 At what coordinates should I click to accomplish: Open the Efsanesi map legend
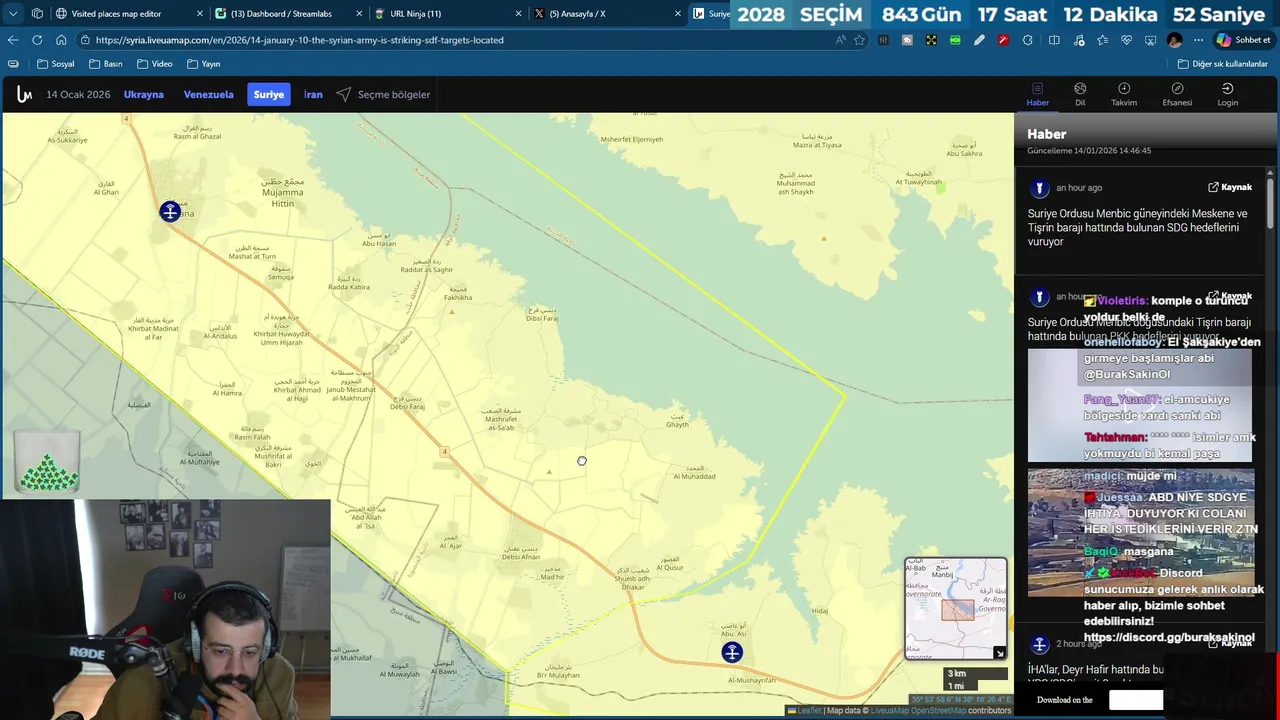[1177, 94]
